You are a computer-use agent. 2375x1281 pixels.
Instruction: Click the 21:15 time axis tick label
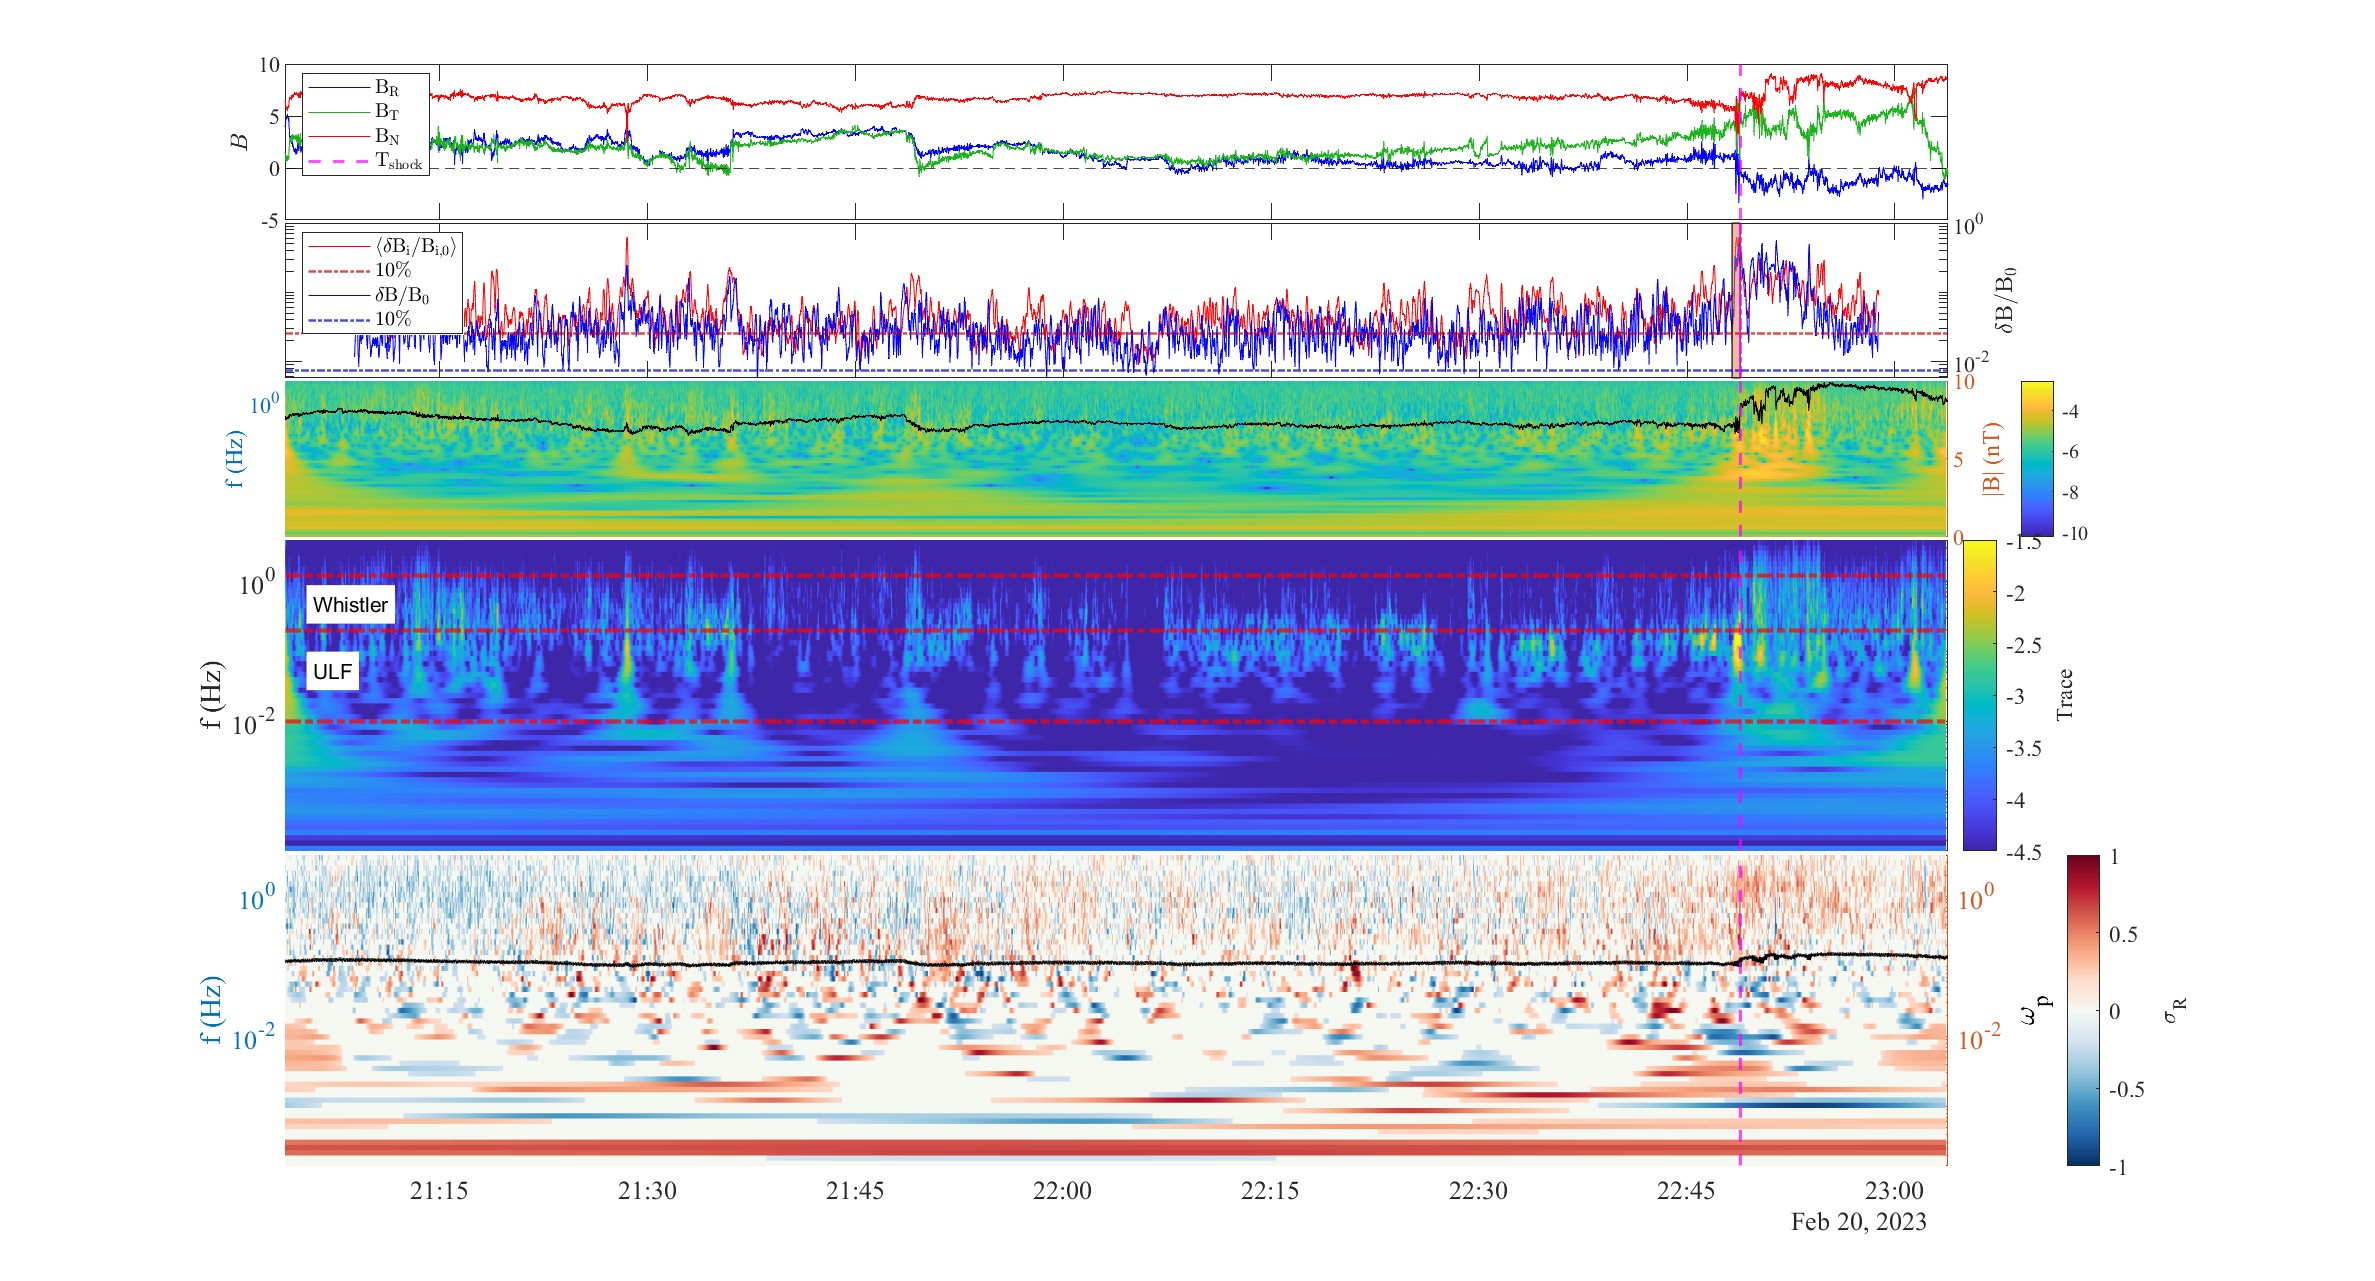click(439, 1191)
